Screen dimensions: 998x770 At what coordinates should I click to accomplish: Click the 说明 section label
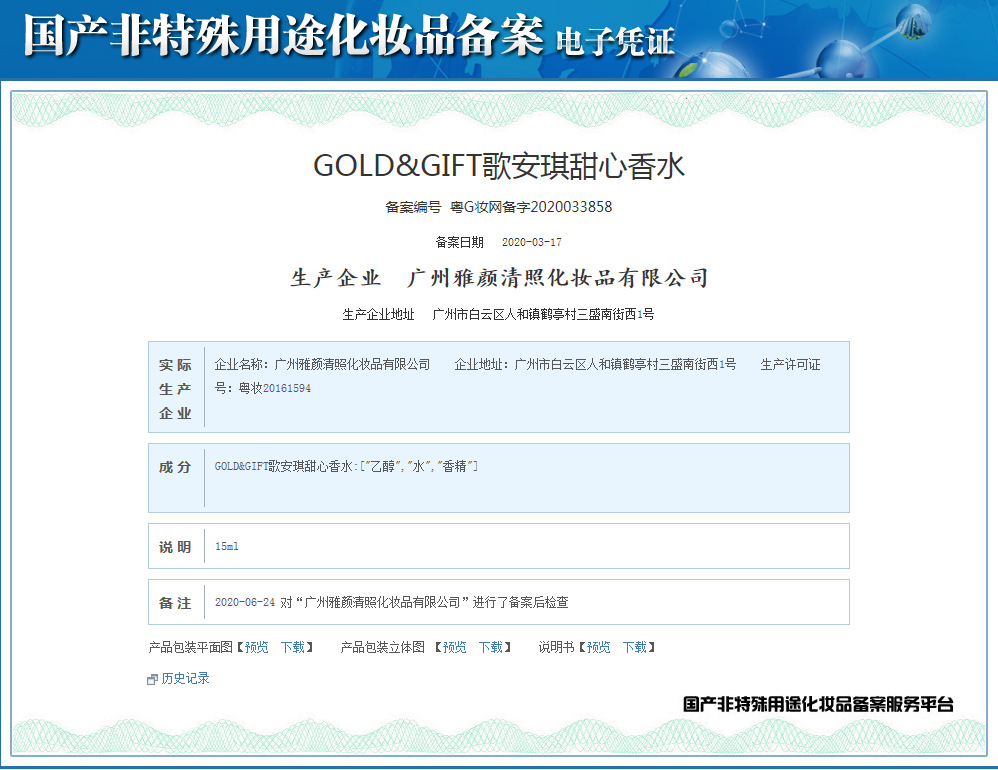[x=175, y=547]
